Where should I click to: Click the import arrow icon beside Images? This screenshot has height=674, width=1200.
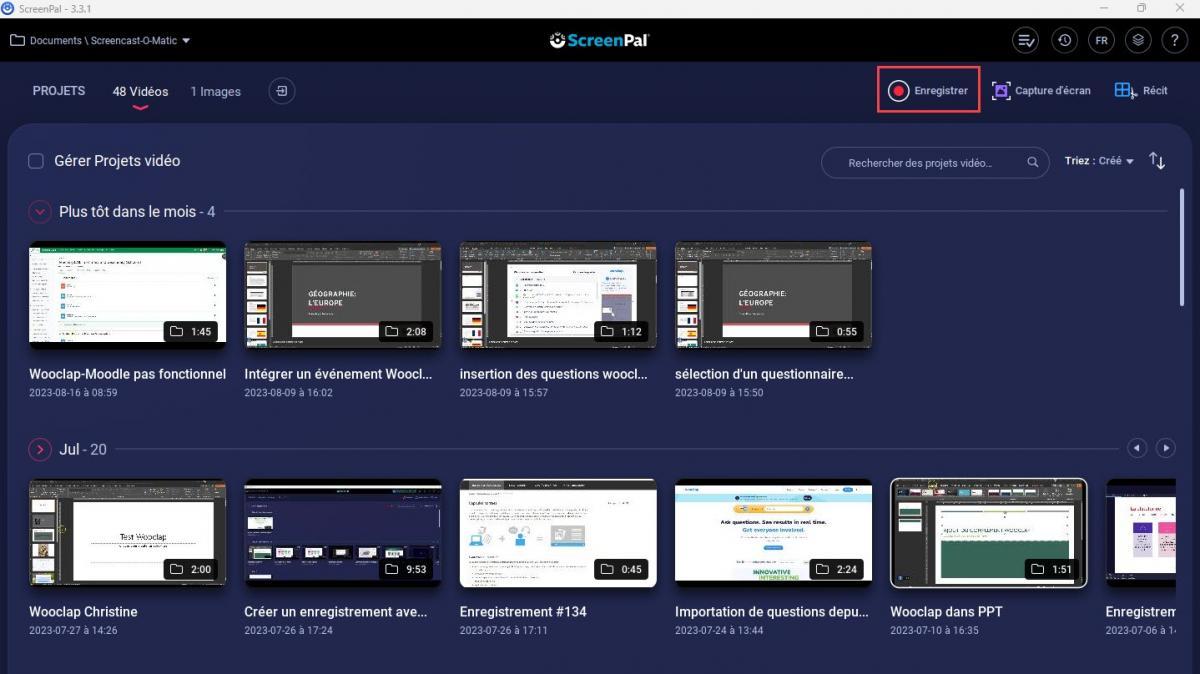click(x=282, y=91)
